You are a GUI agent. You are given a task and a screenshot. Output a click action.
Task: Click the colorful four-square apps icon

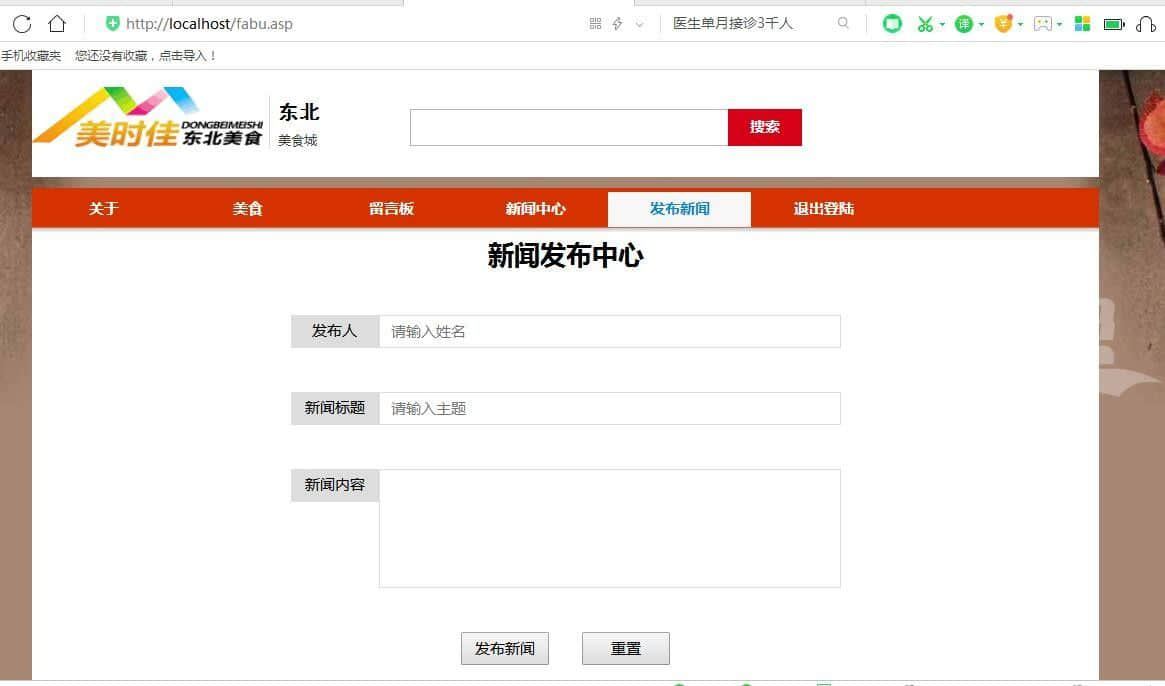[x=1082, y=23]
